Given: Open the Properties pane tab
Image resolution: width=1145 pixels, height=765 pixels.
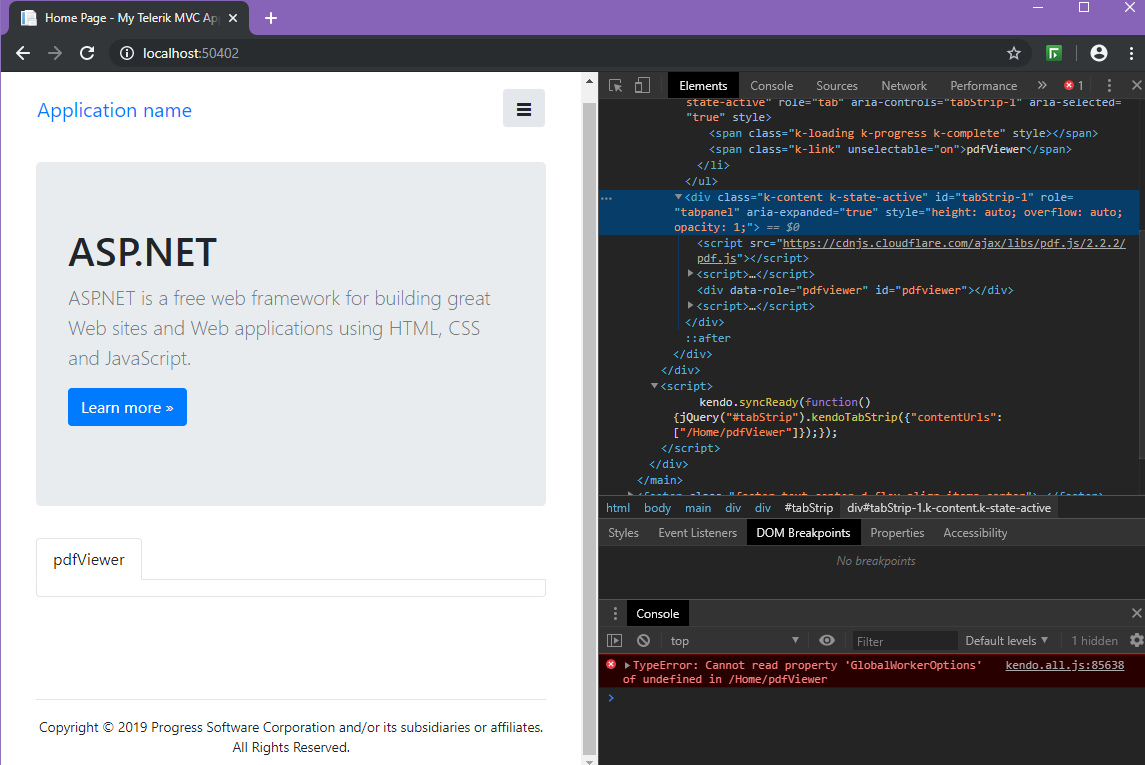Looking at the screenshot, I should pos(897,533).
